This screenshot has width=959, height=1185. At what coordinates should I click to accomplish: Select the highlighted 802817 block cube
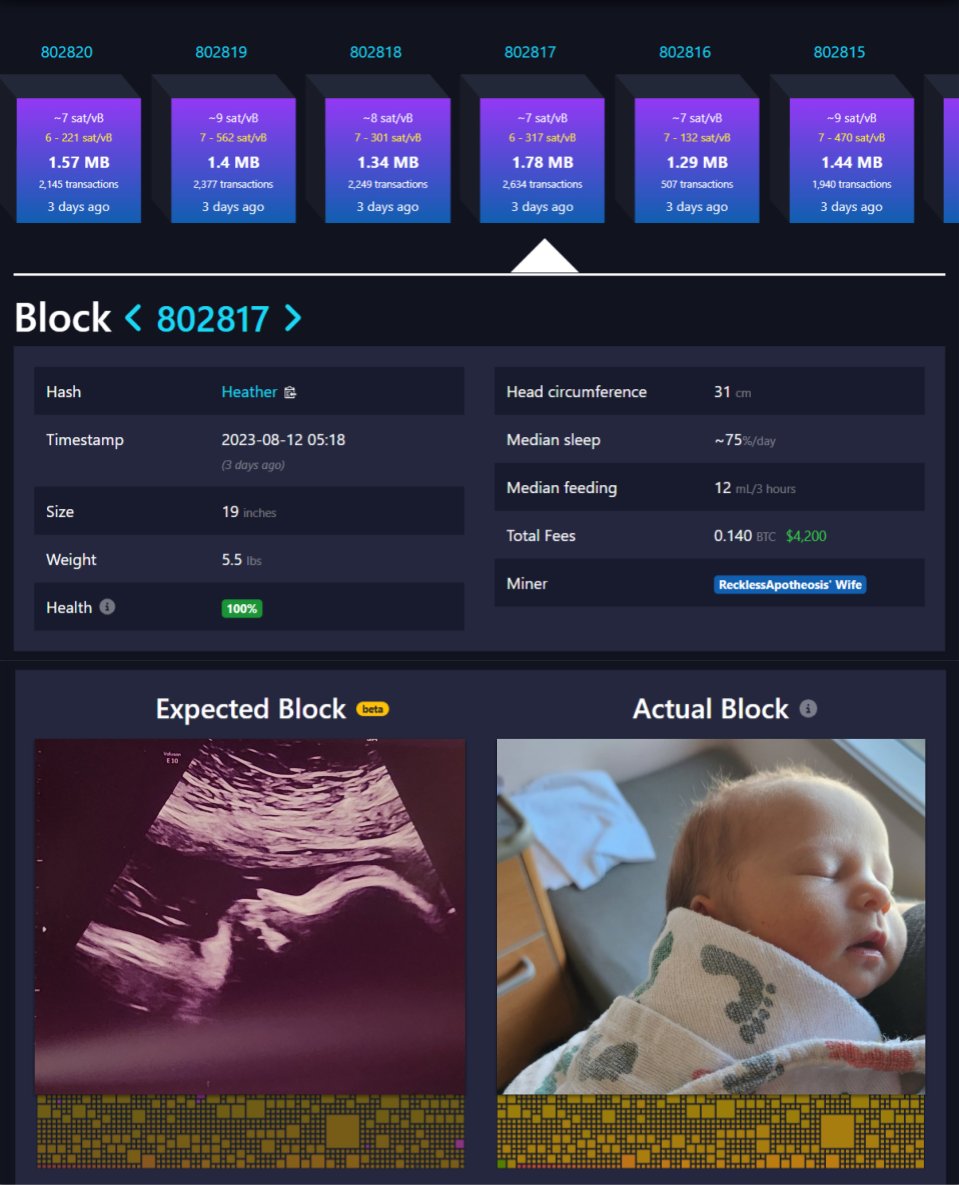pos(542,160)
